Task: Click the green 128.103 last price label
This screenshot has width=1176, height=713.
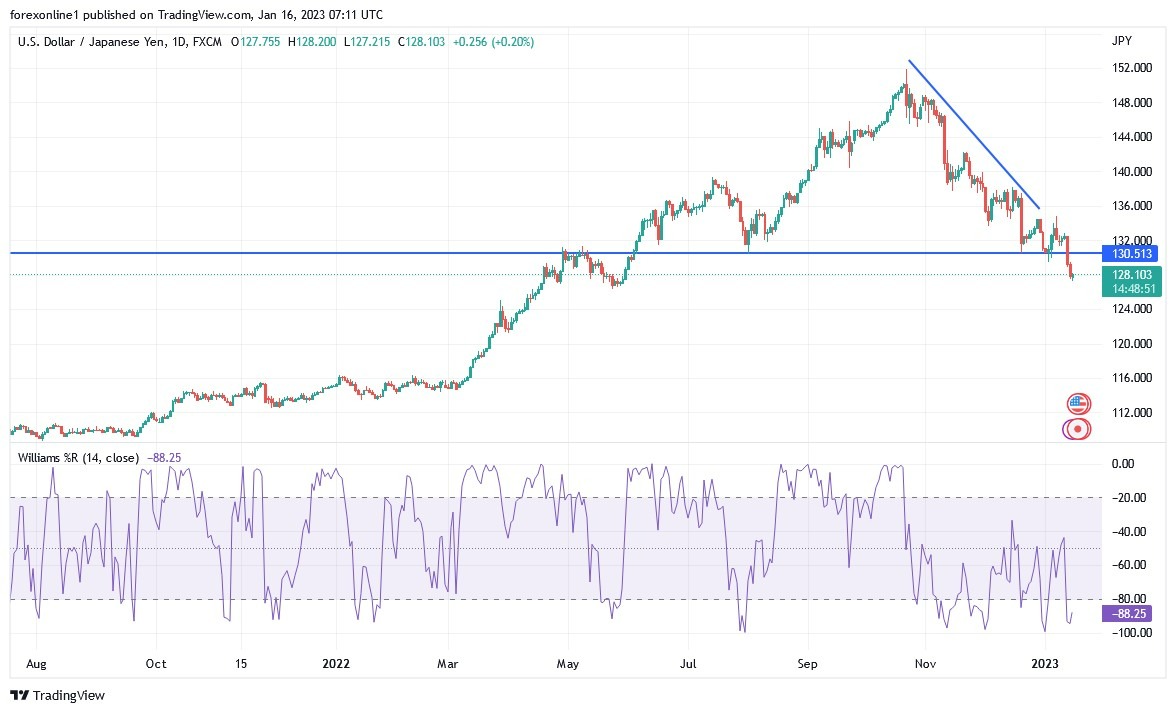Action: [x=1130, y=274]
